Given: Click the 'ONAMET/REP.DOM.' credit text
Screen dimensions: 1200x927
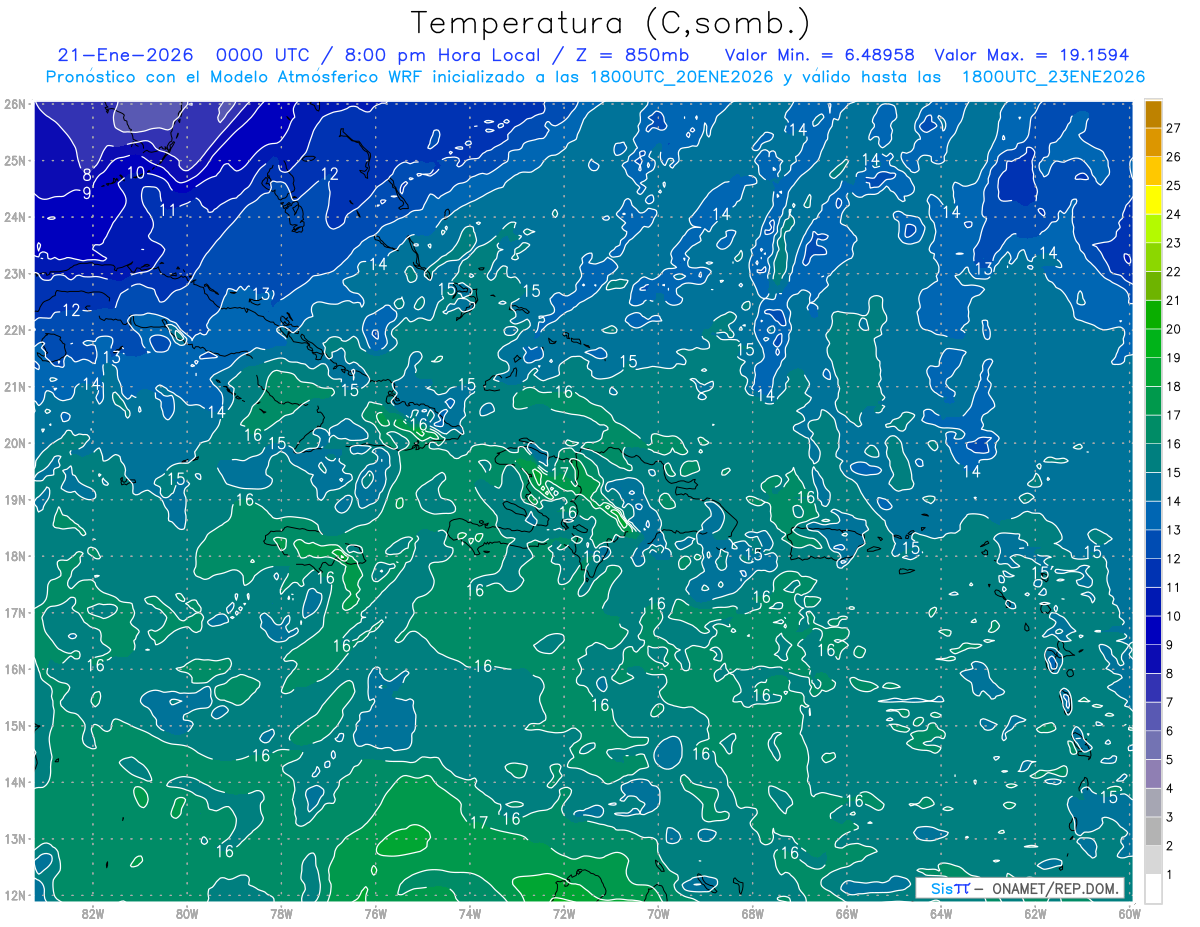Looking at the screenshot, I should 1054,888.
